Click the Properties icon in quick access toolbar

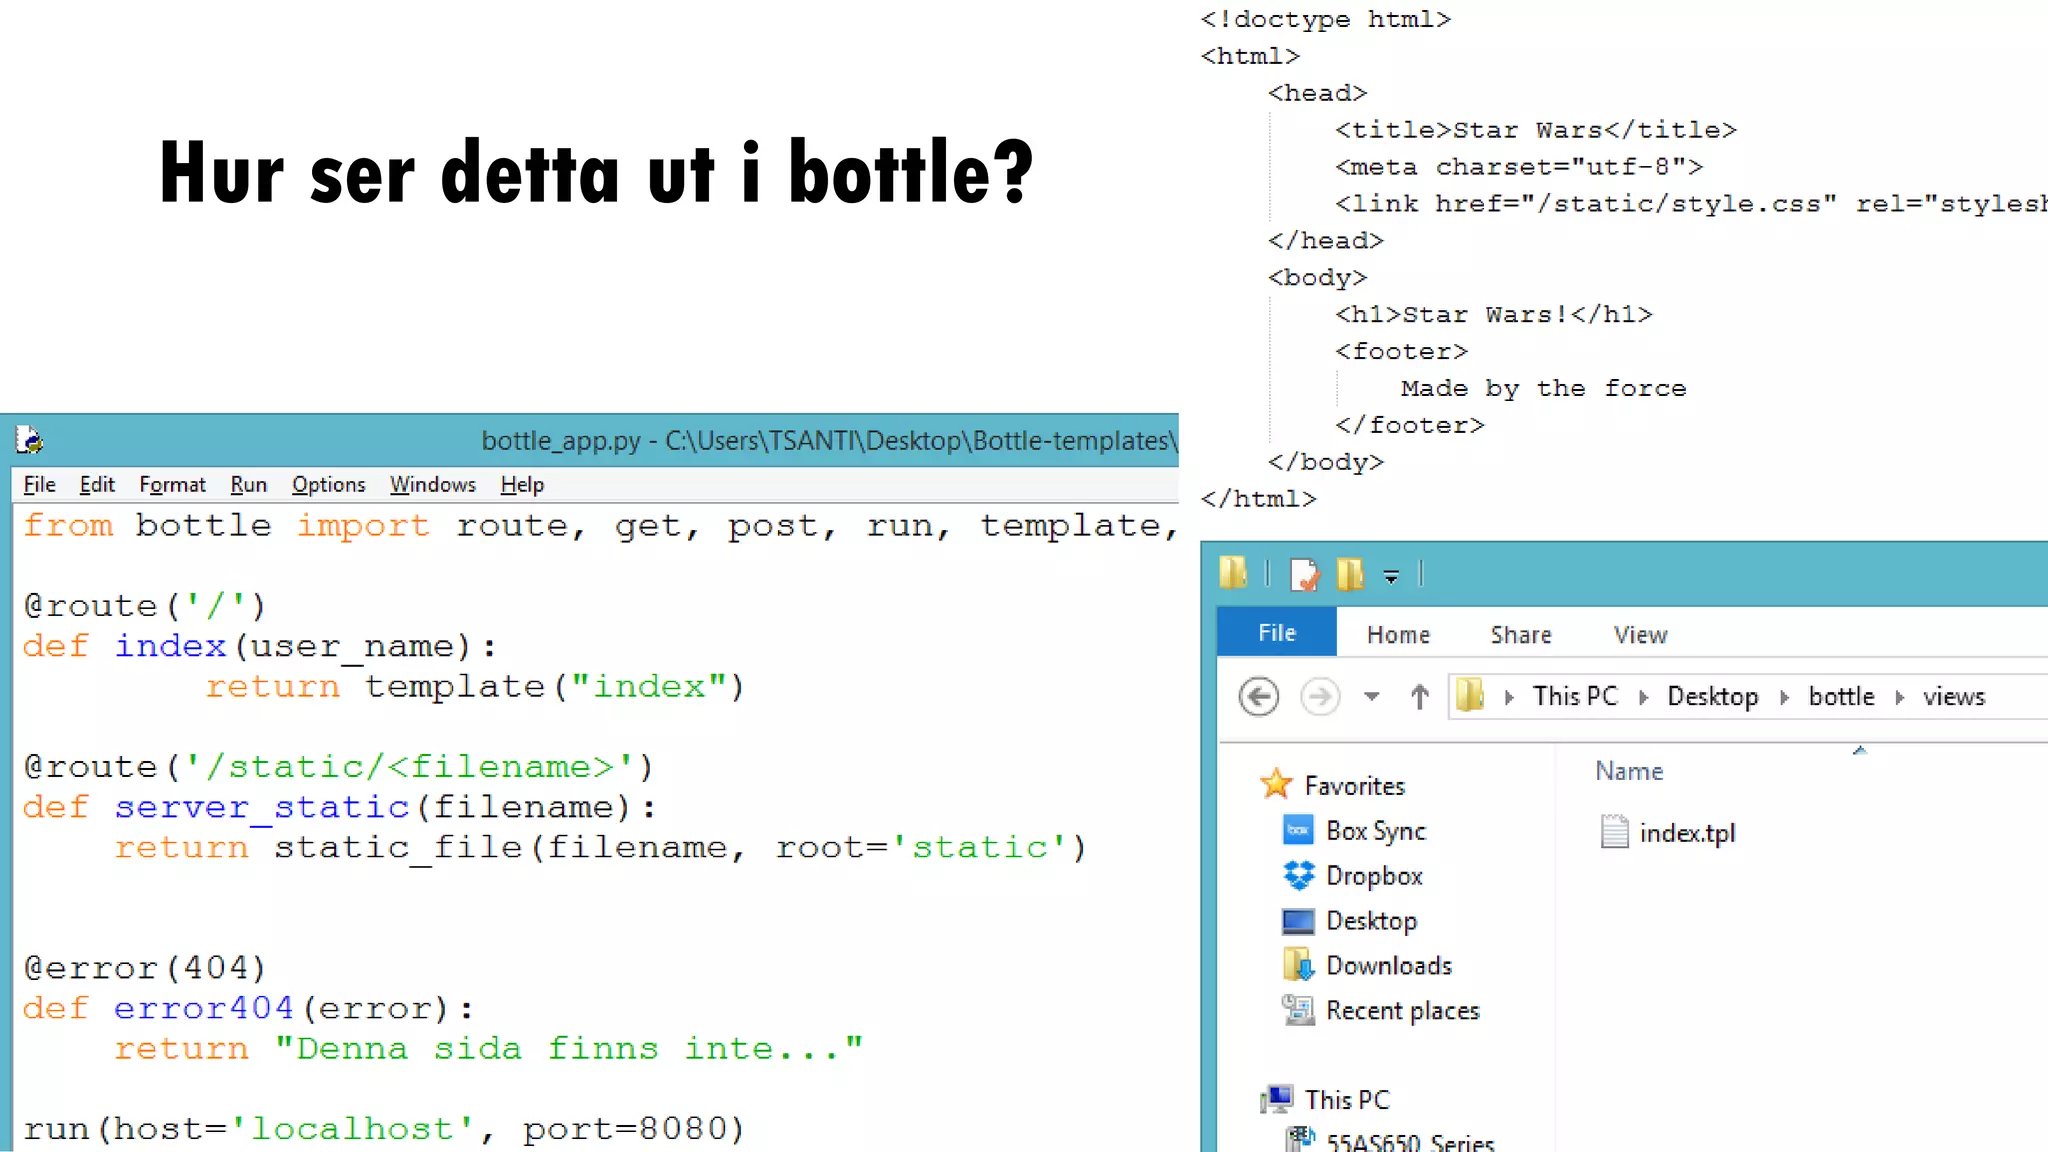(1304, 574)
